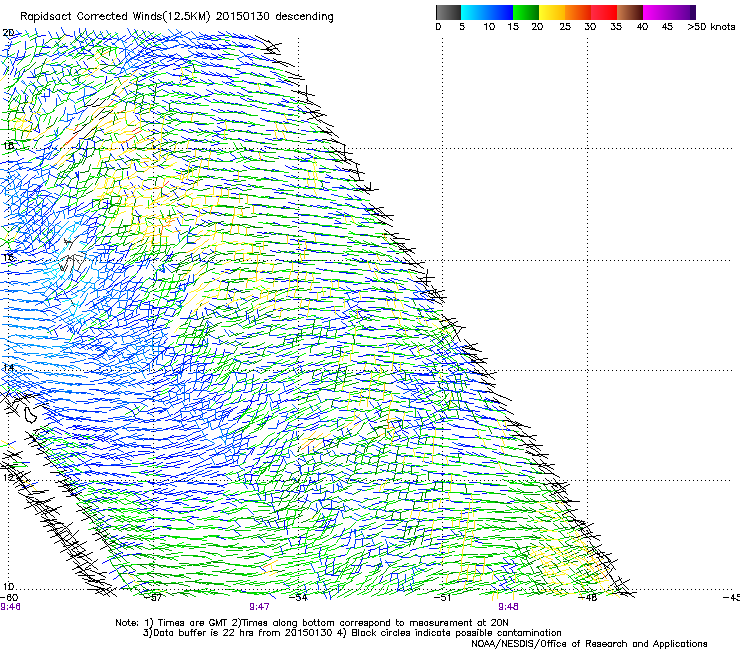This screenshot has height=650, width=740.
Task: Click the red 30-35 knots legend segment
Action: click(604, 13)
